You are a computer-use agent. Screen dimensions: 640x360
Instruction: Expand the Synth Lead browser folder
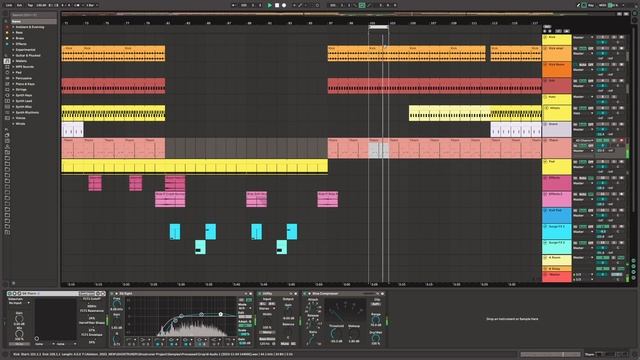click(13, 101)
